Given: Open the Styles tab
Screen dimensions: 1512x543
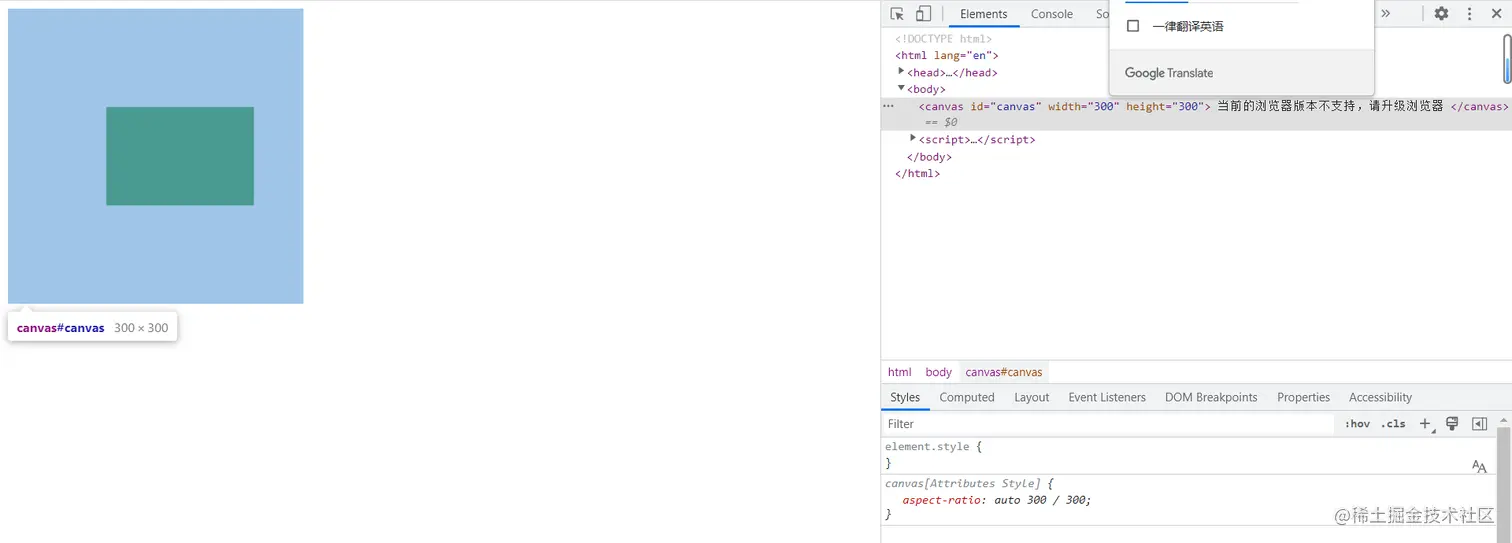Looking at the screenshot, I should [905, 397].
